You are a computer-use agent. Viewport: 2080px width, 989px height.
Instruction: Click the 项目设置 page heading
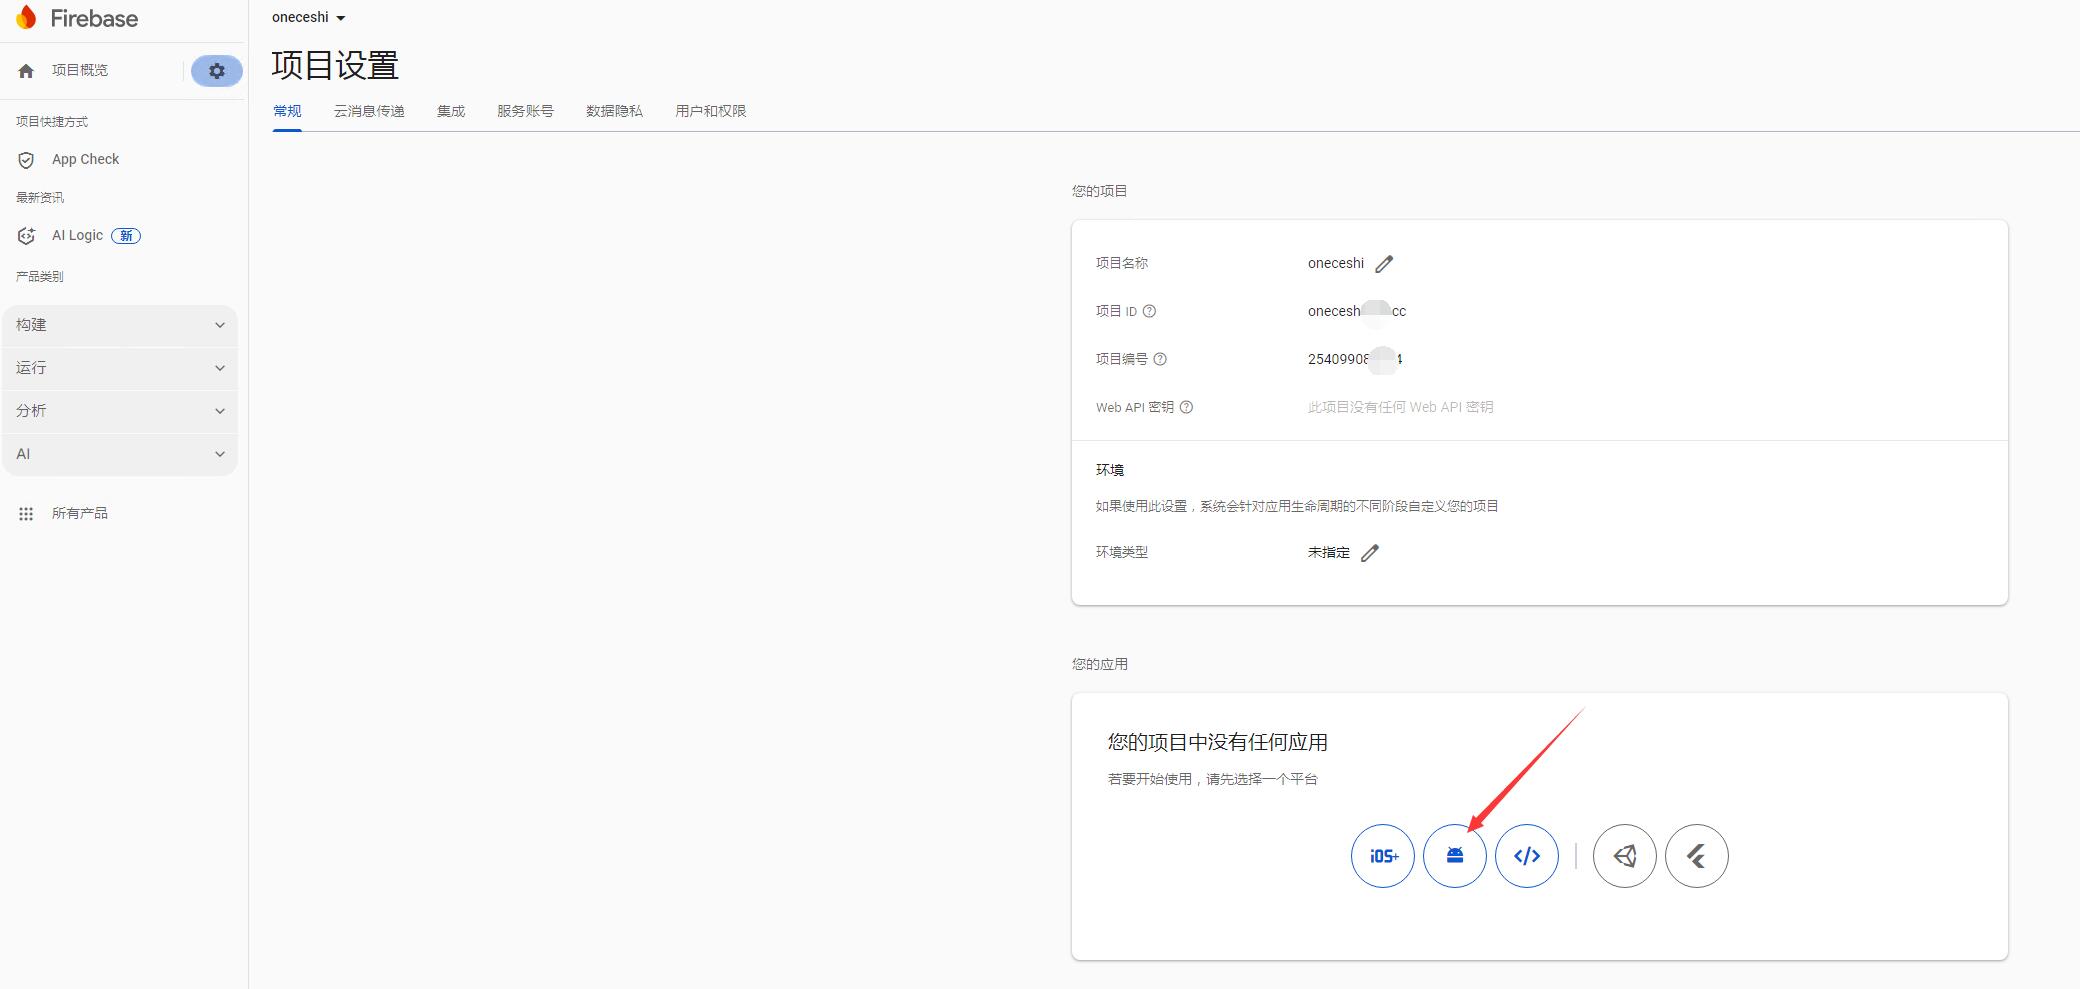[x=335, y=65]
